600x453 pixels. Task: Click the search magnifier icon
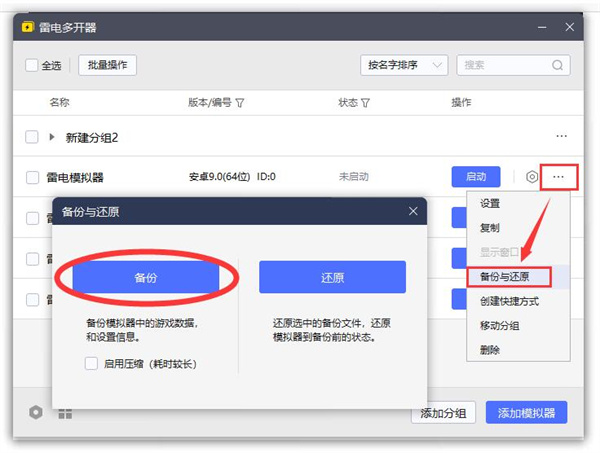pyautogui.click(x=557, y=65)
